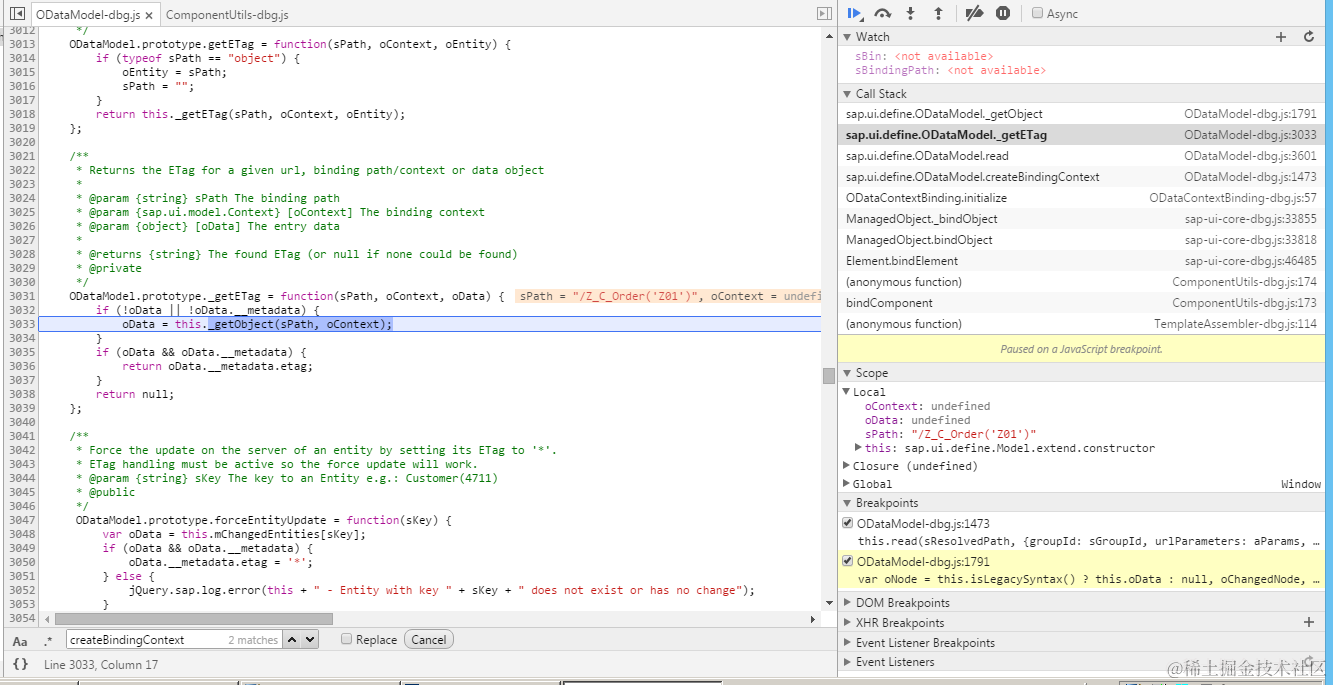The width and height of the screenshot is (1333, 685).
Task: Enable the Async call stack checkbox
Action: (x=1037, y=13)
